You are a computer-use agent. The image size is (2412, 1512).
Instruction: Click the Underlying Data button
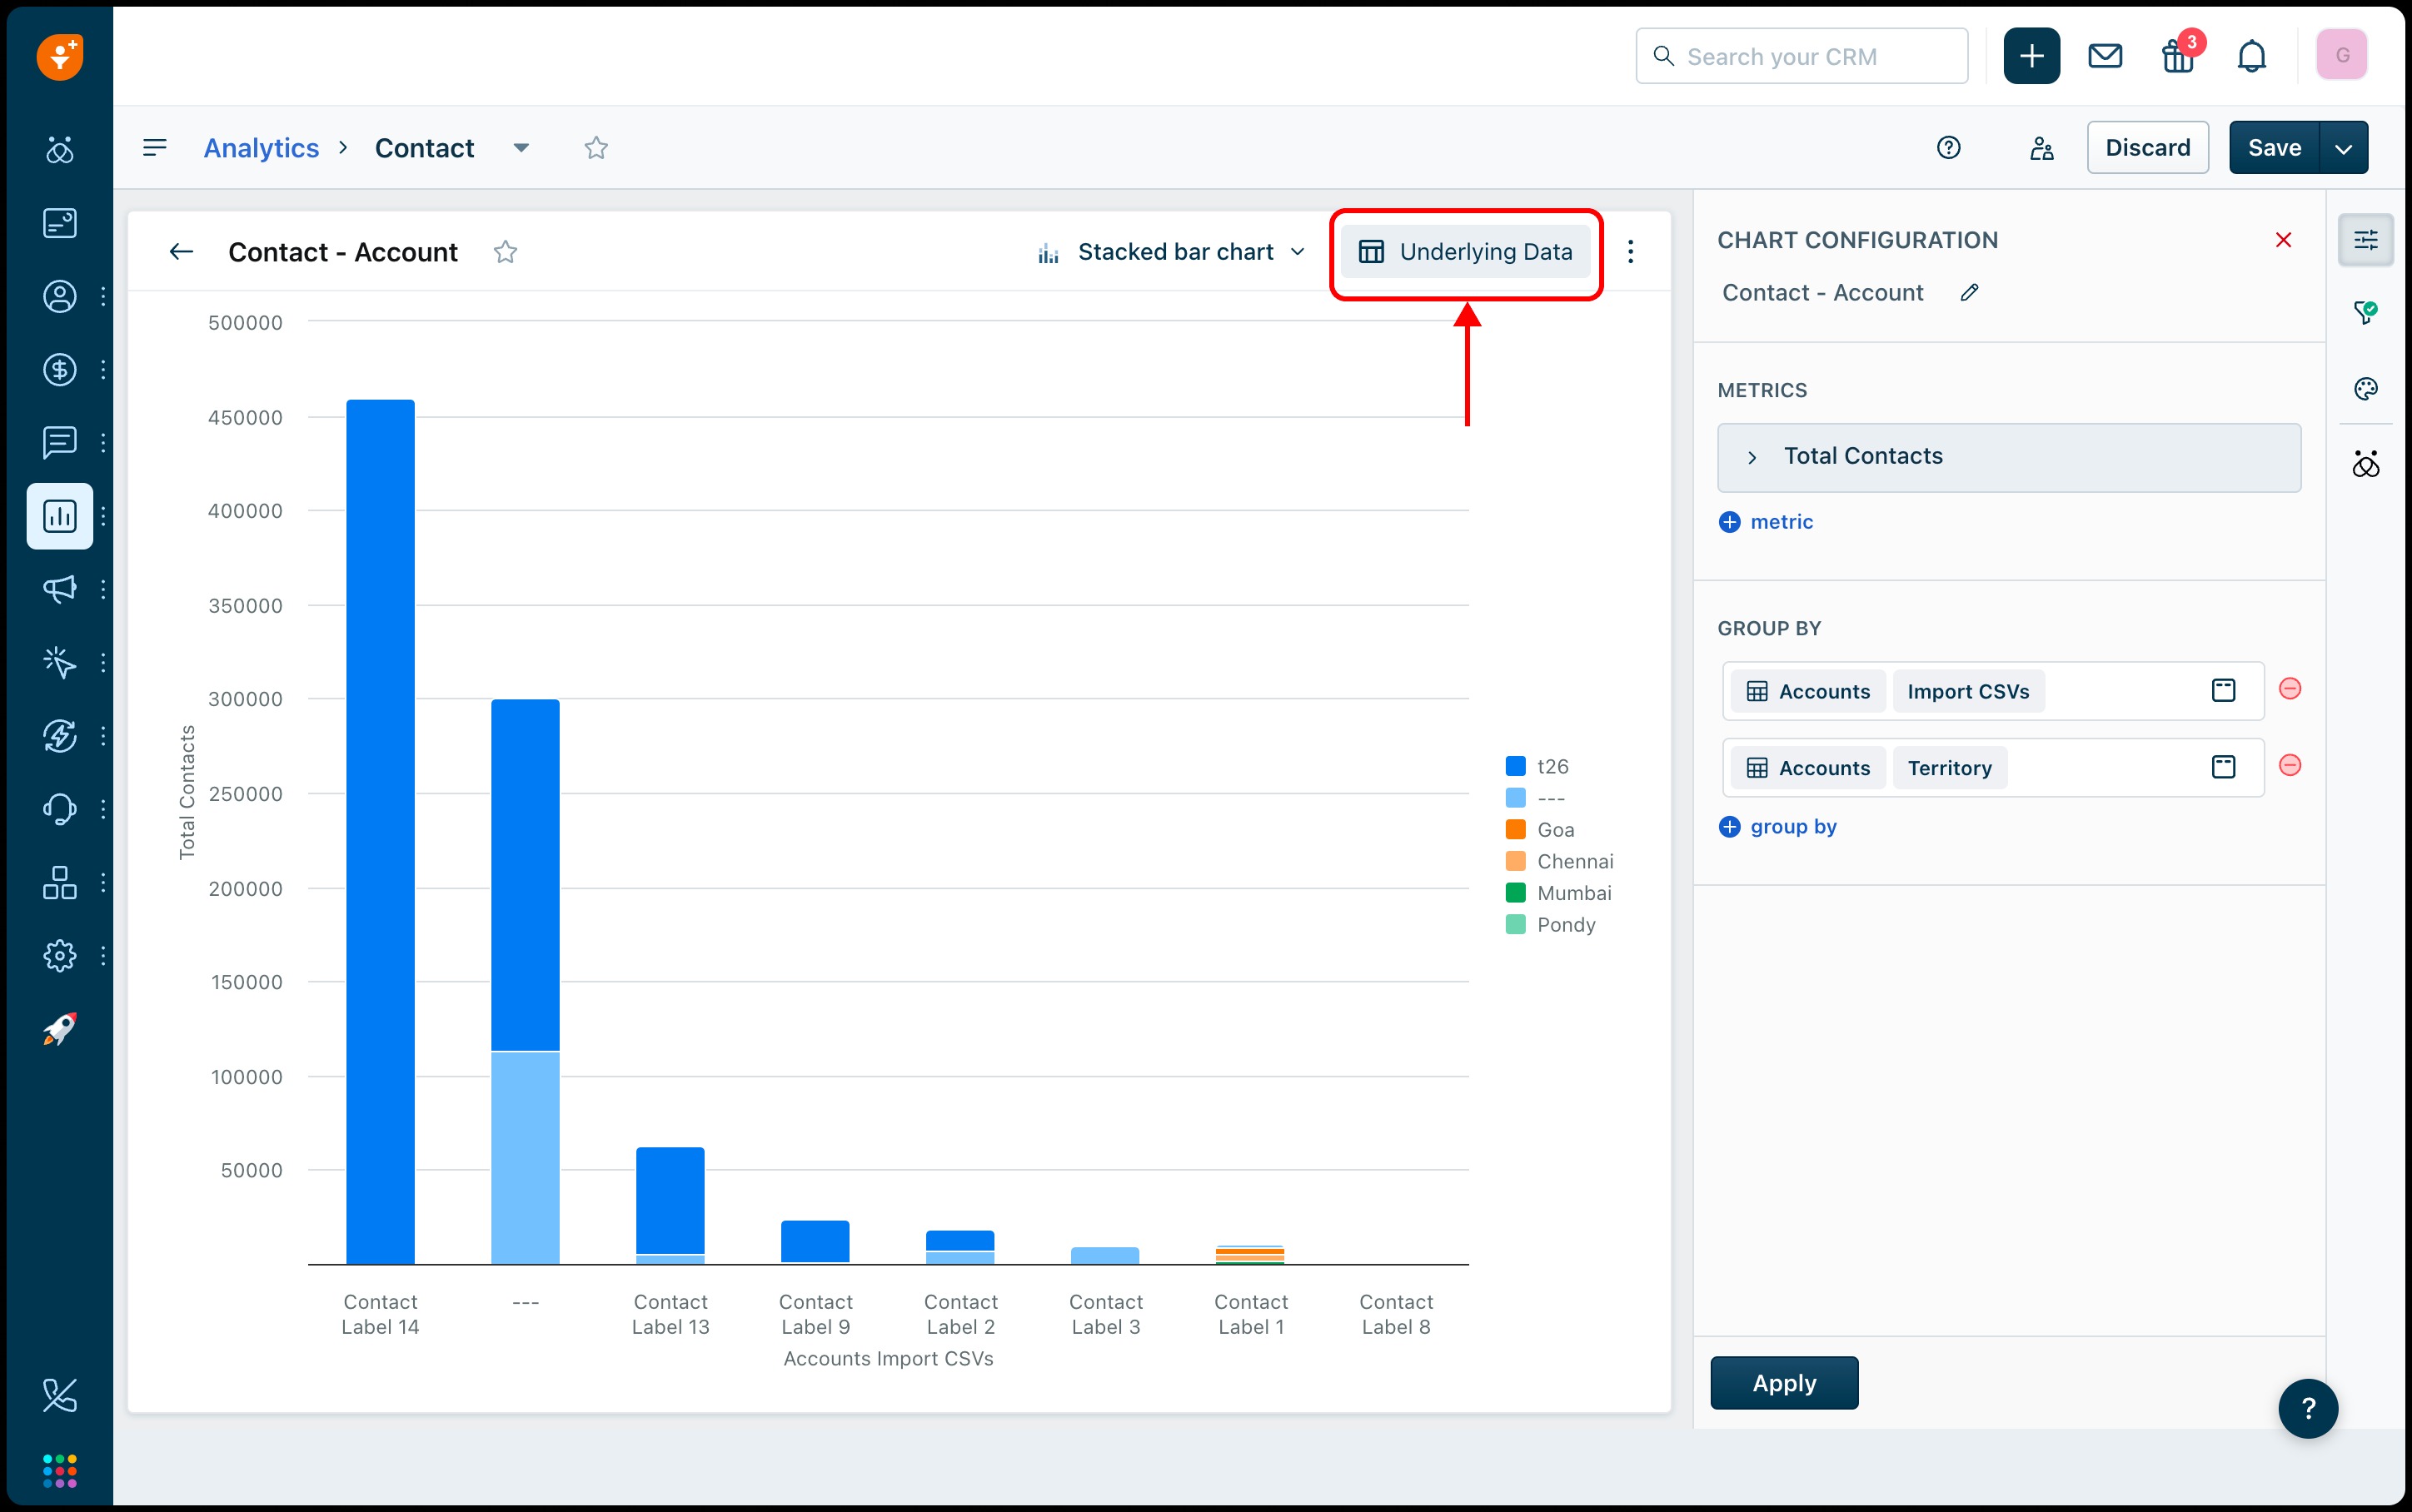[x=1466, y=252]
